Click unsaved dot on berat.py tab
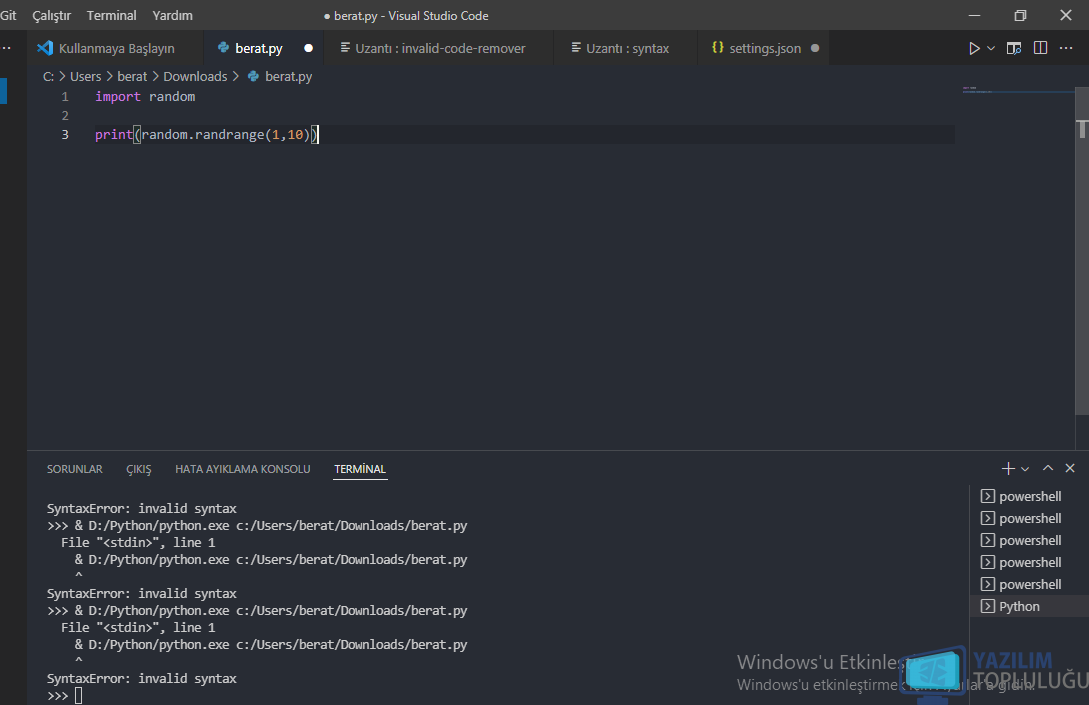 pyautogui.click(x=308, y=48)
